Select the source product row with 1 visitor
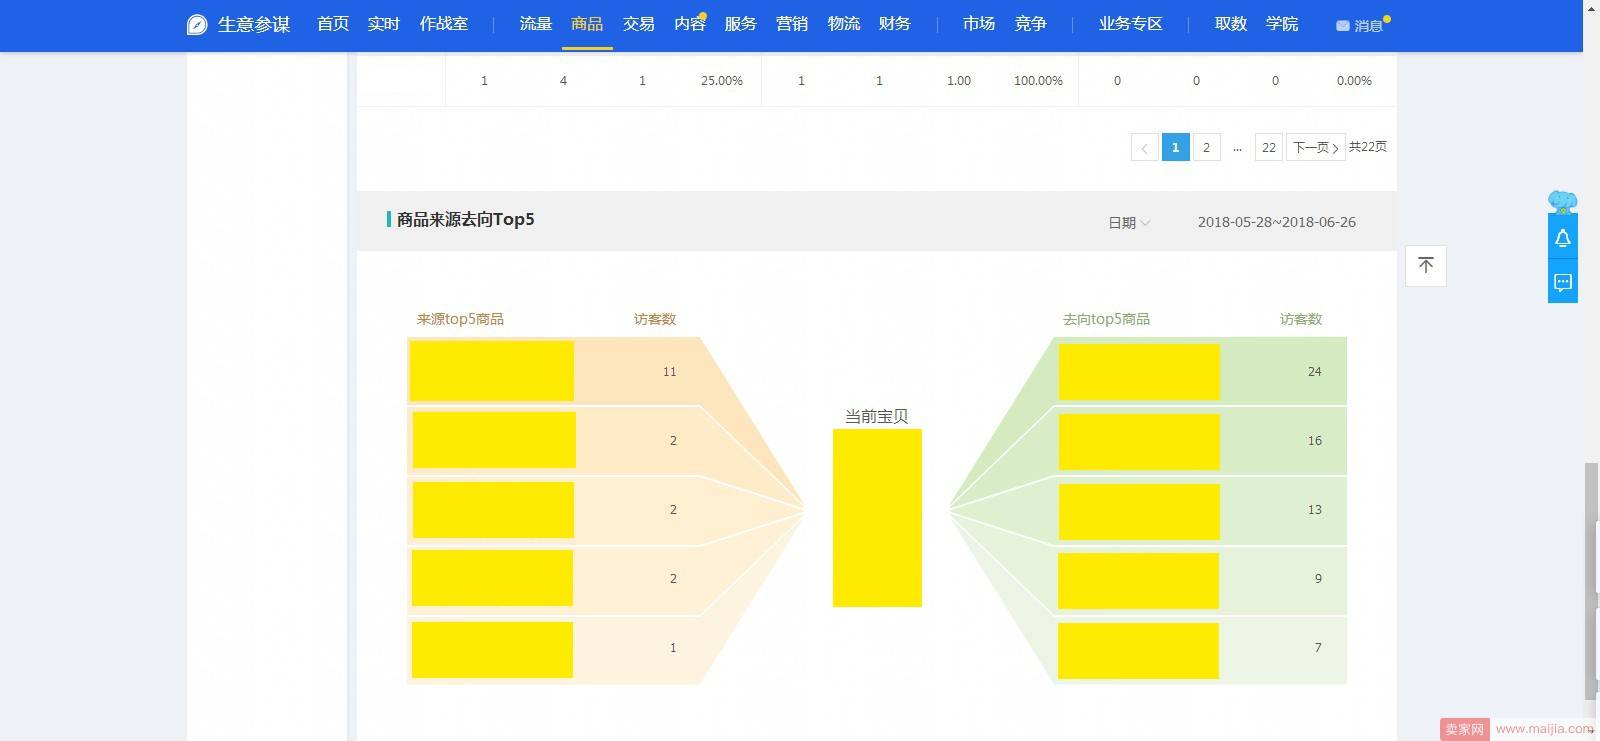The height and width of the screenshot is (741, 1600). tap(554, 649)
